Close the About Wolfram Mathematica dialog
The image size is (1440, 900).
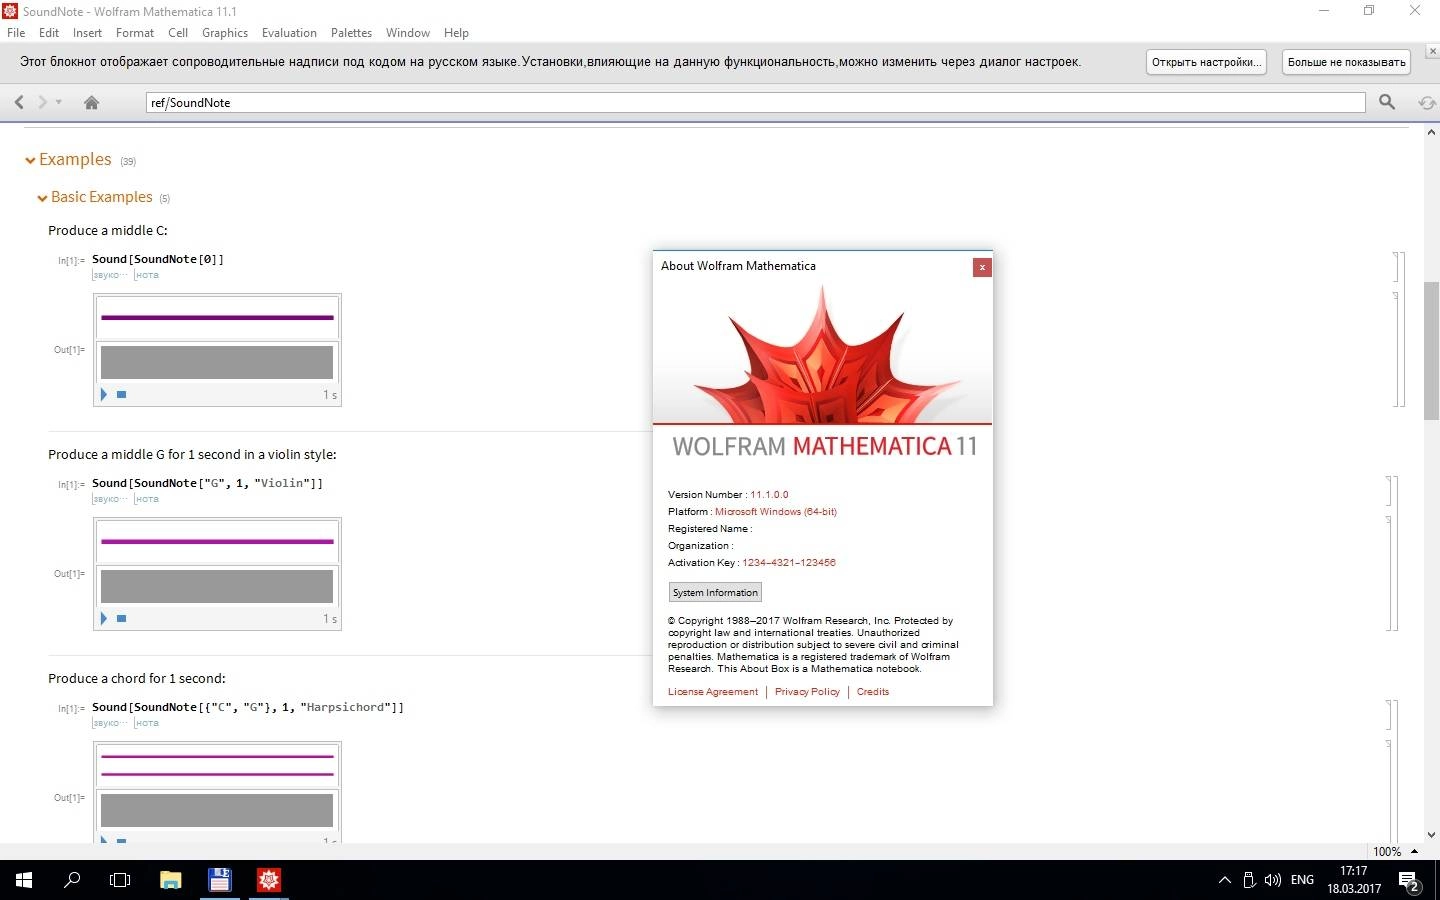[982, 267]
